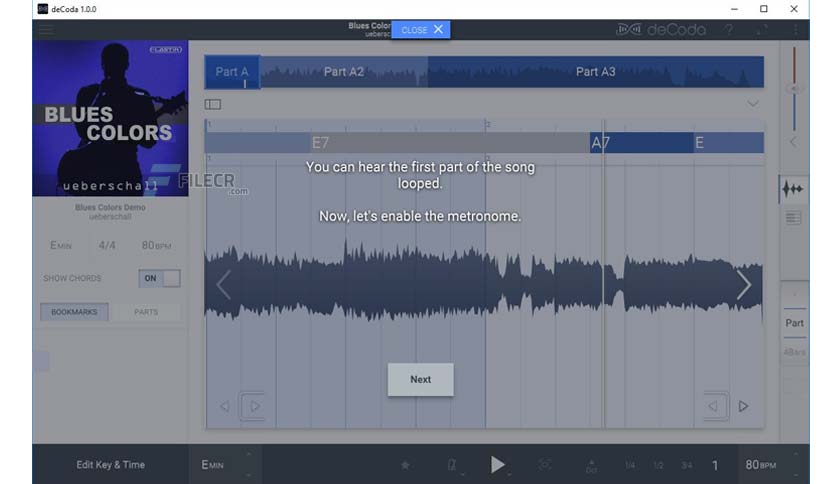This screenshot has width=836, height=484.
Task: Click the bracketed left triangle at loop end
Action: tap(715, 407)
